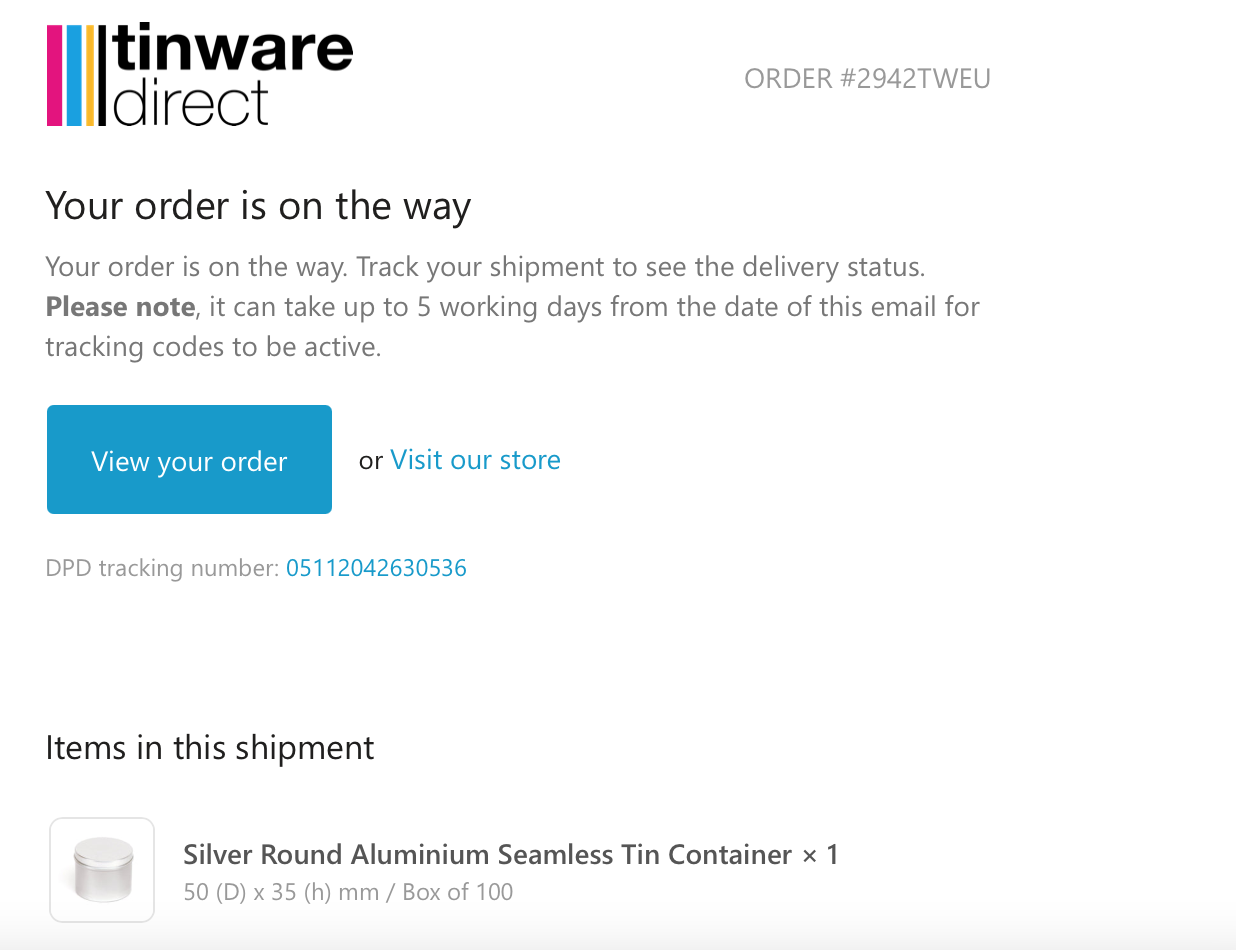Click the "DPD tracking number:" label
Screen dimensions: 1236x950
pyautogui.click(x=162, y=569)
